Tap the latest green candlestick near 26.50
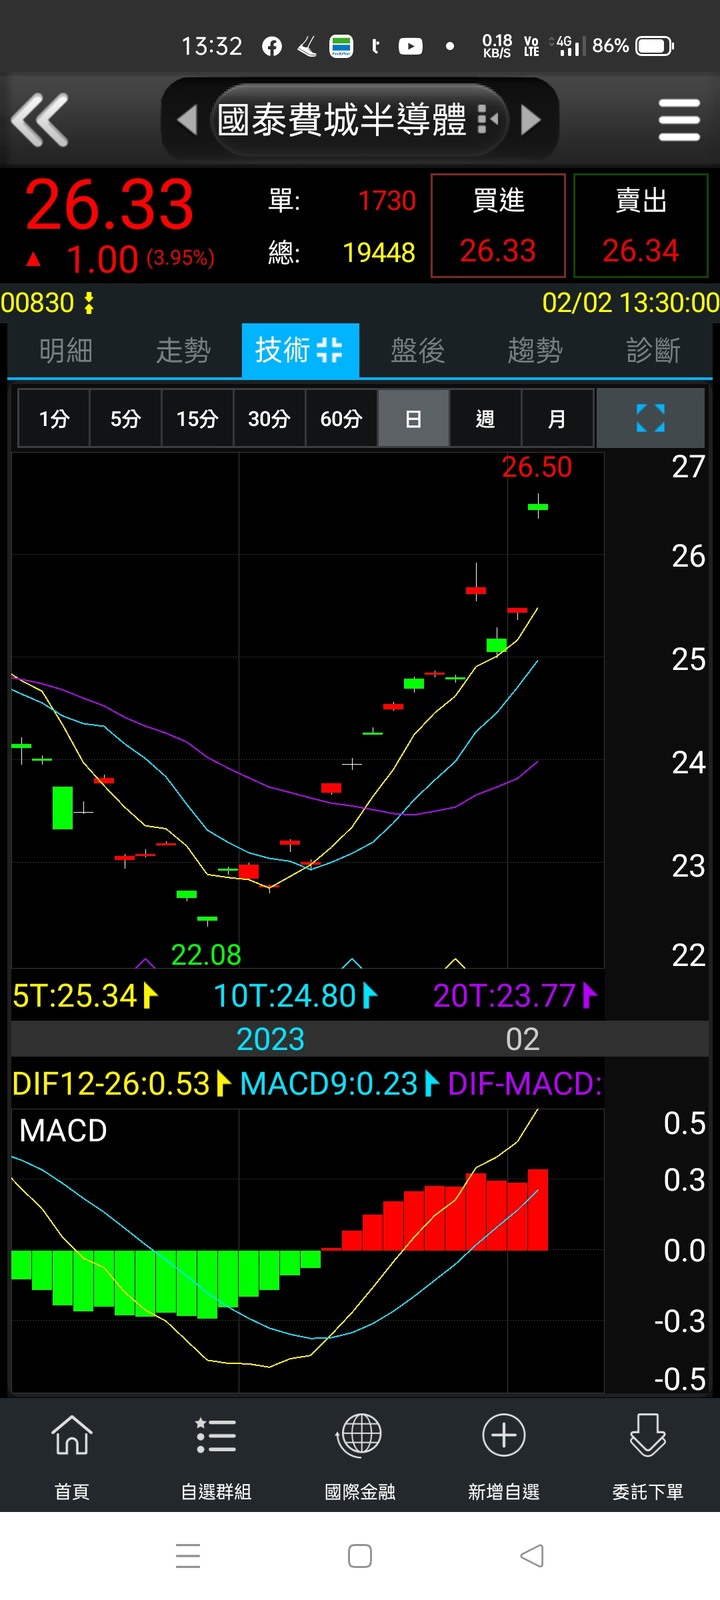The height and width of the screenshot is (1600, 720). [x=538, y=507]
